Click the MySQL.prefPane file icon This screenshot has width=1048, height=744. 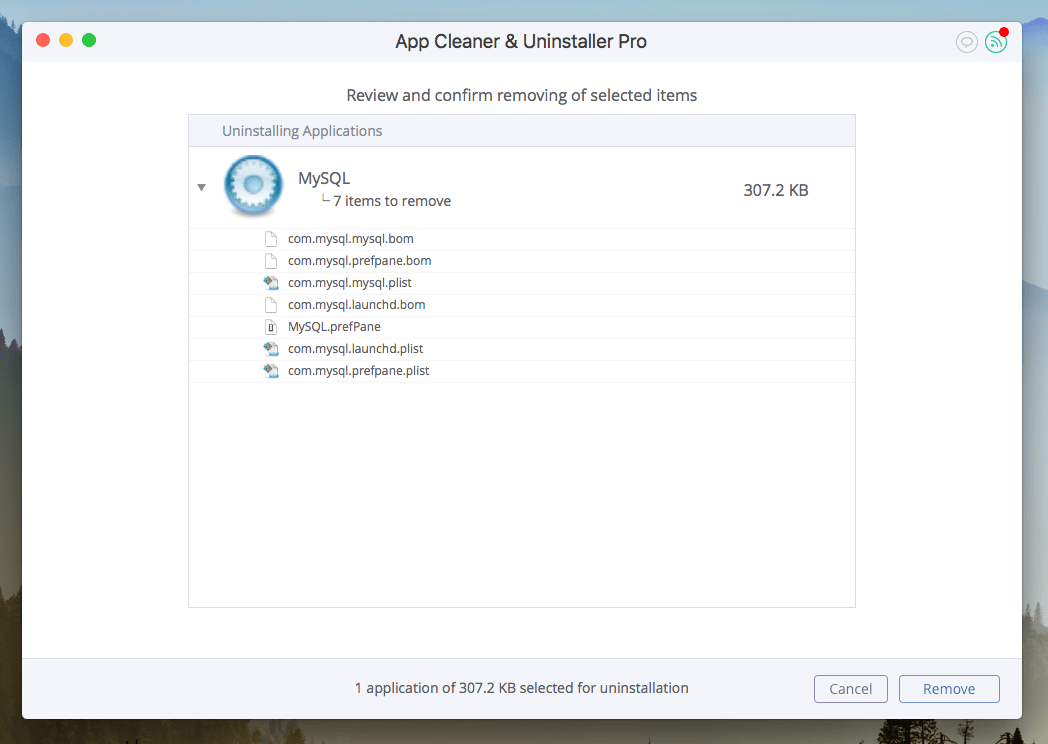point(271,327)
